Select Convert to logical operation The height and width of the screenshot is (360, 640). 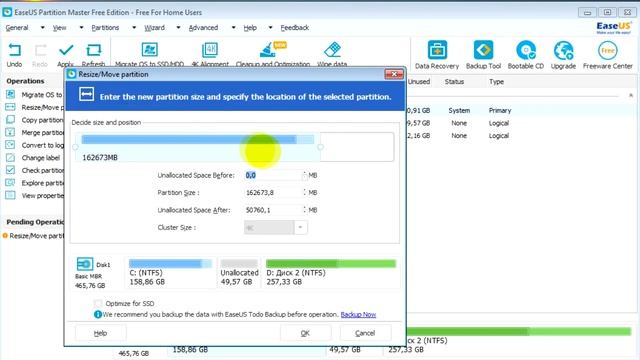(x=35, y=145)
